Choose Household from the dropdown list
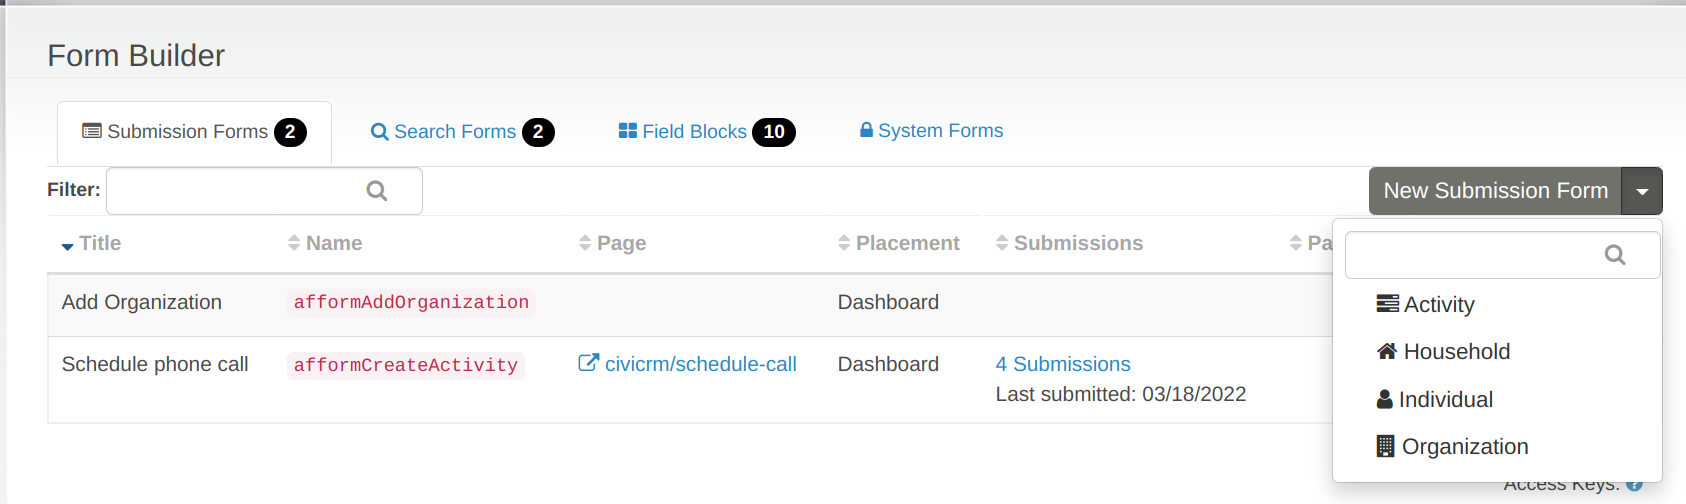1686x504 pixels. tap(1456, 352)
